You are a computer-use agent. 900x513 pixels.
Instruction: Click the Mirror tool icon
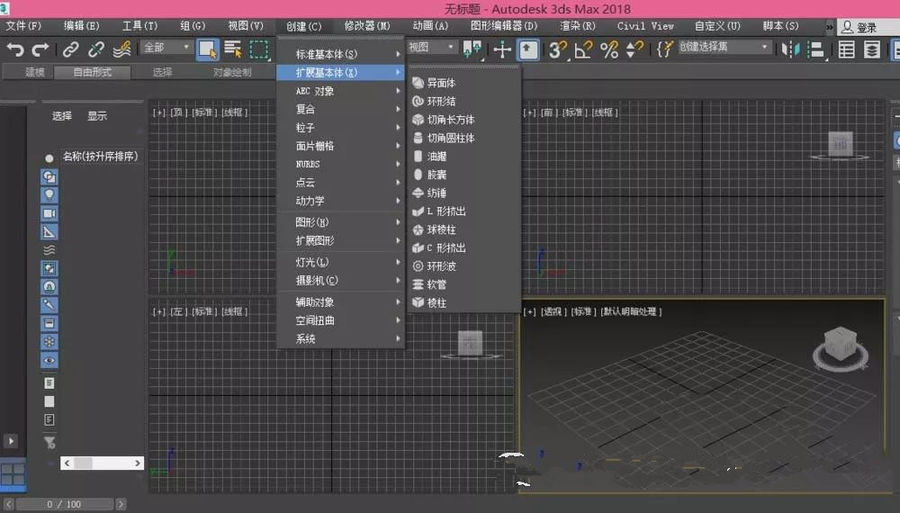pos(791,49)
